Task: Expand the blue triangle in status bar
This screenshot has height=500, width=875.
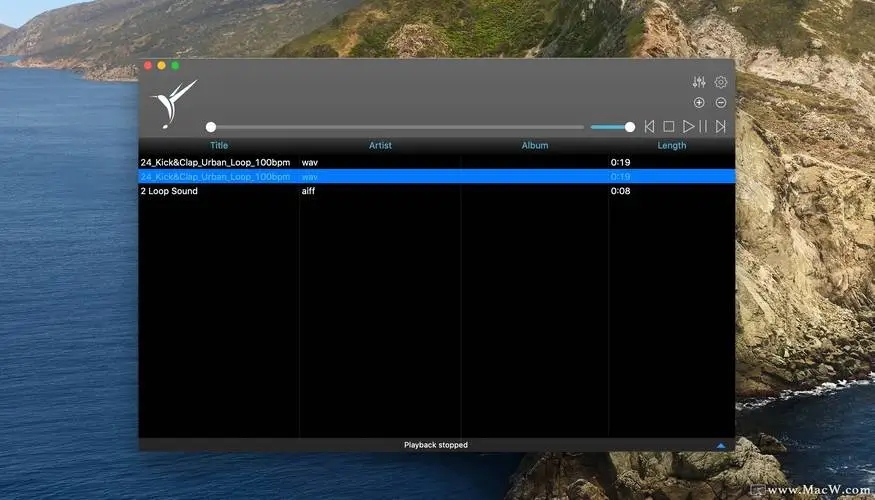Action: coord(721,445)
